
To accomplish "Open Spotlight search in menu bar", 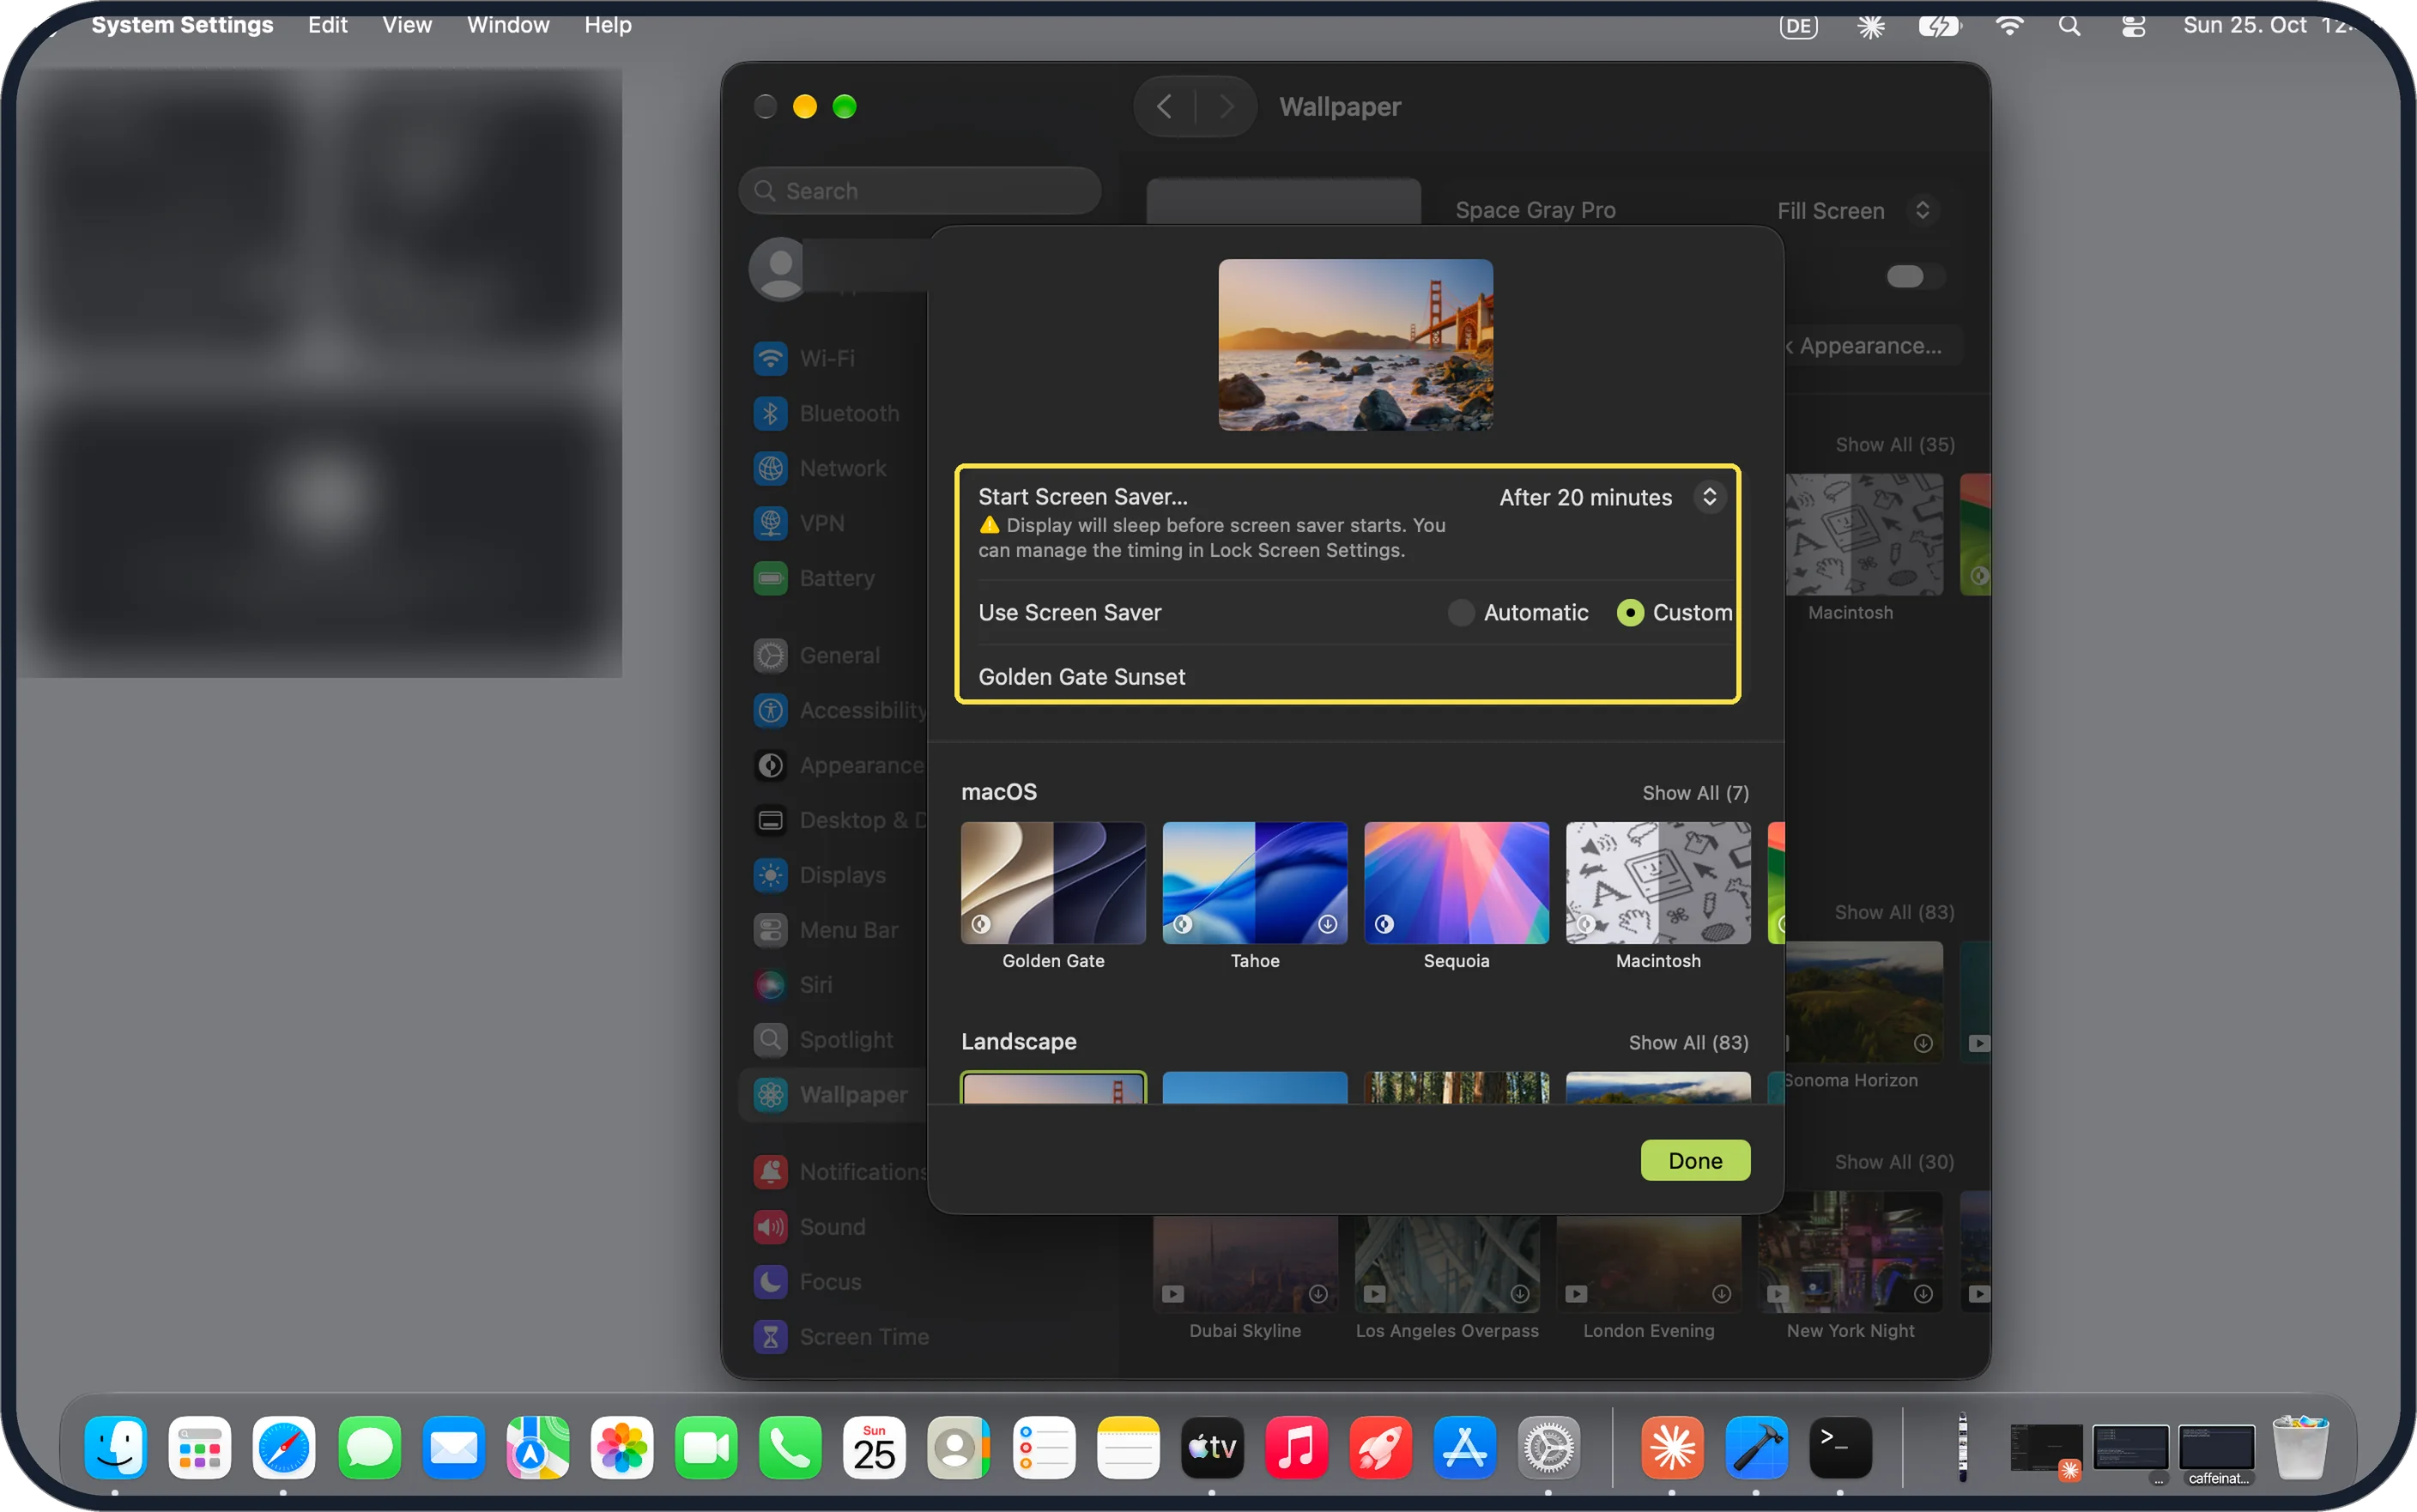I will (2070, 26).
